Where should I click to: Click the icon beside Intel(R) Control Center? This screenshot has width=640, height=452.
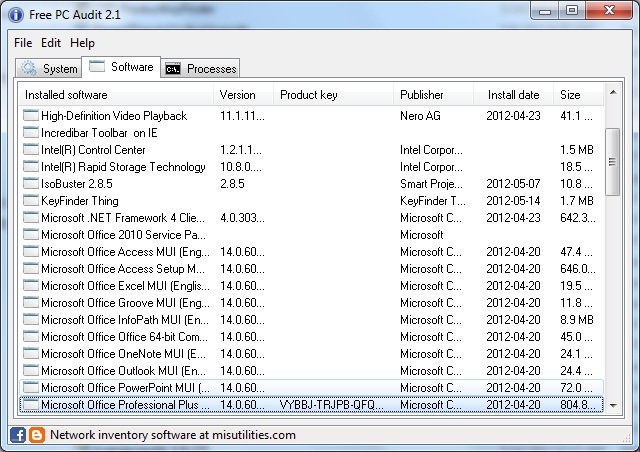click(x=31, y=150)
